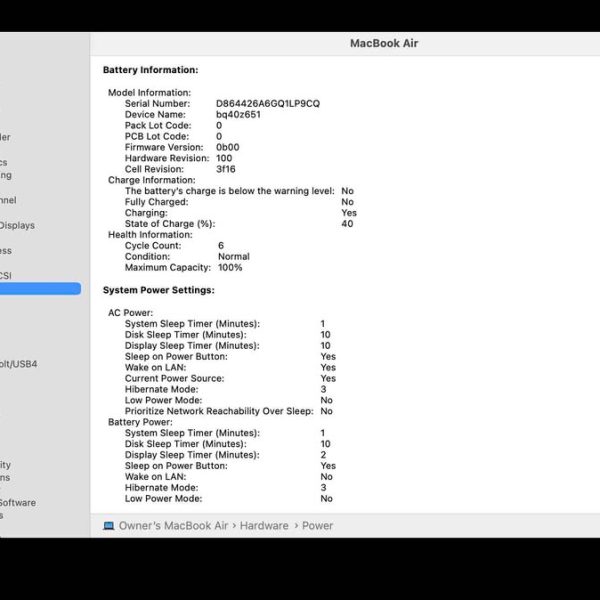Click device name value bq40z651
The height and width of the screenshot is (600, 600).
click(x=238, y=114)
